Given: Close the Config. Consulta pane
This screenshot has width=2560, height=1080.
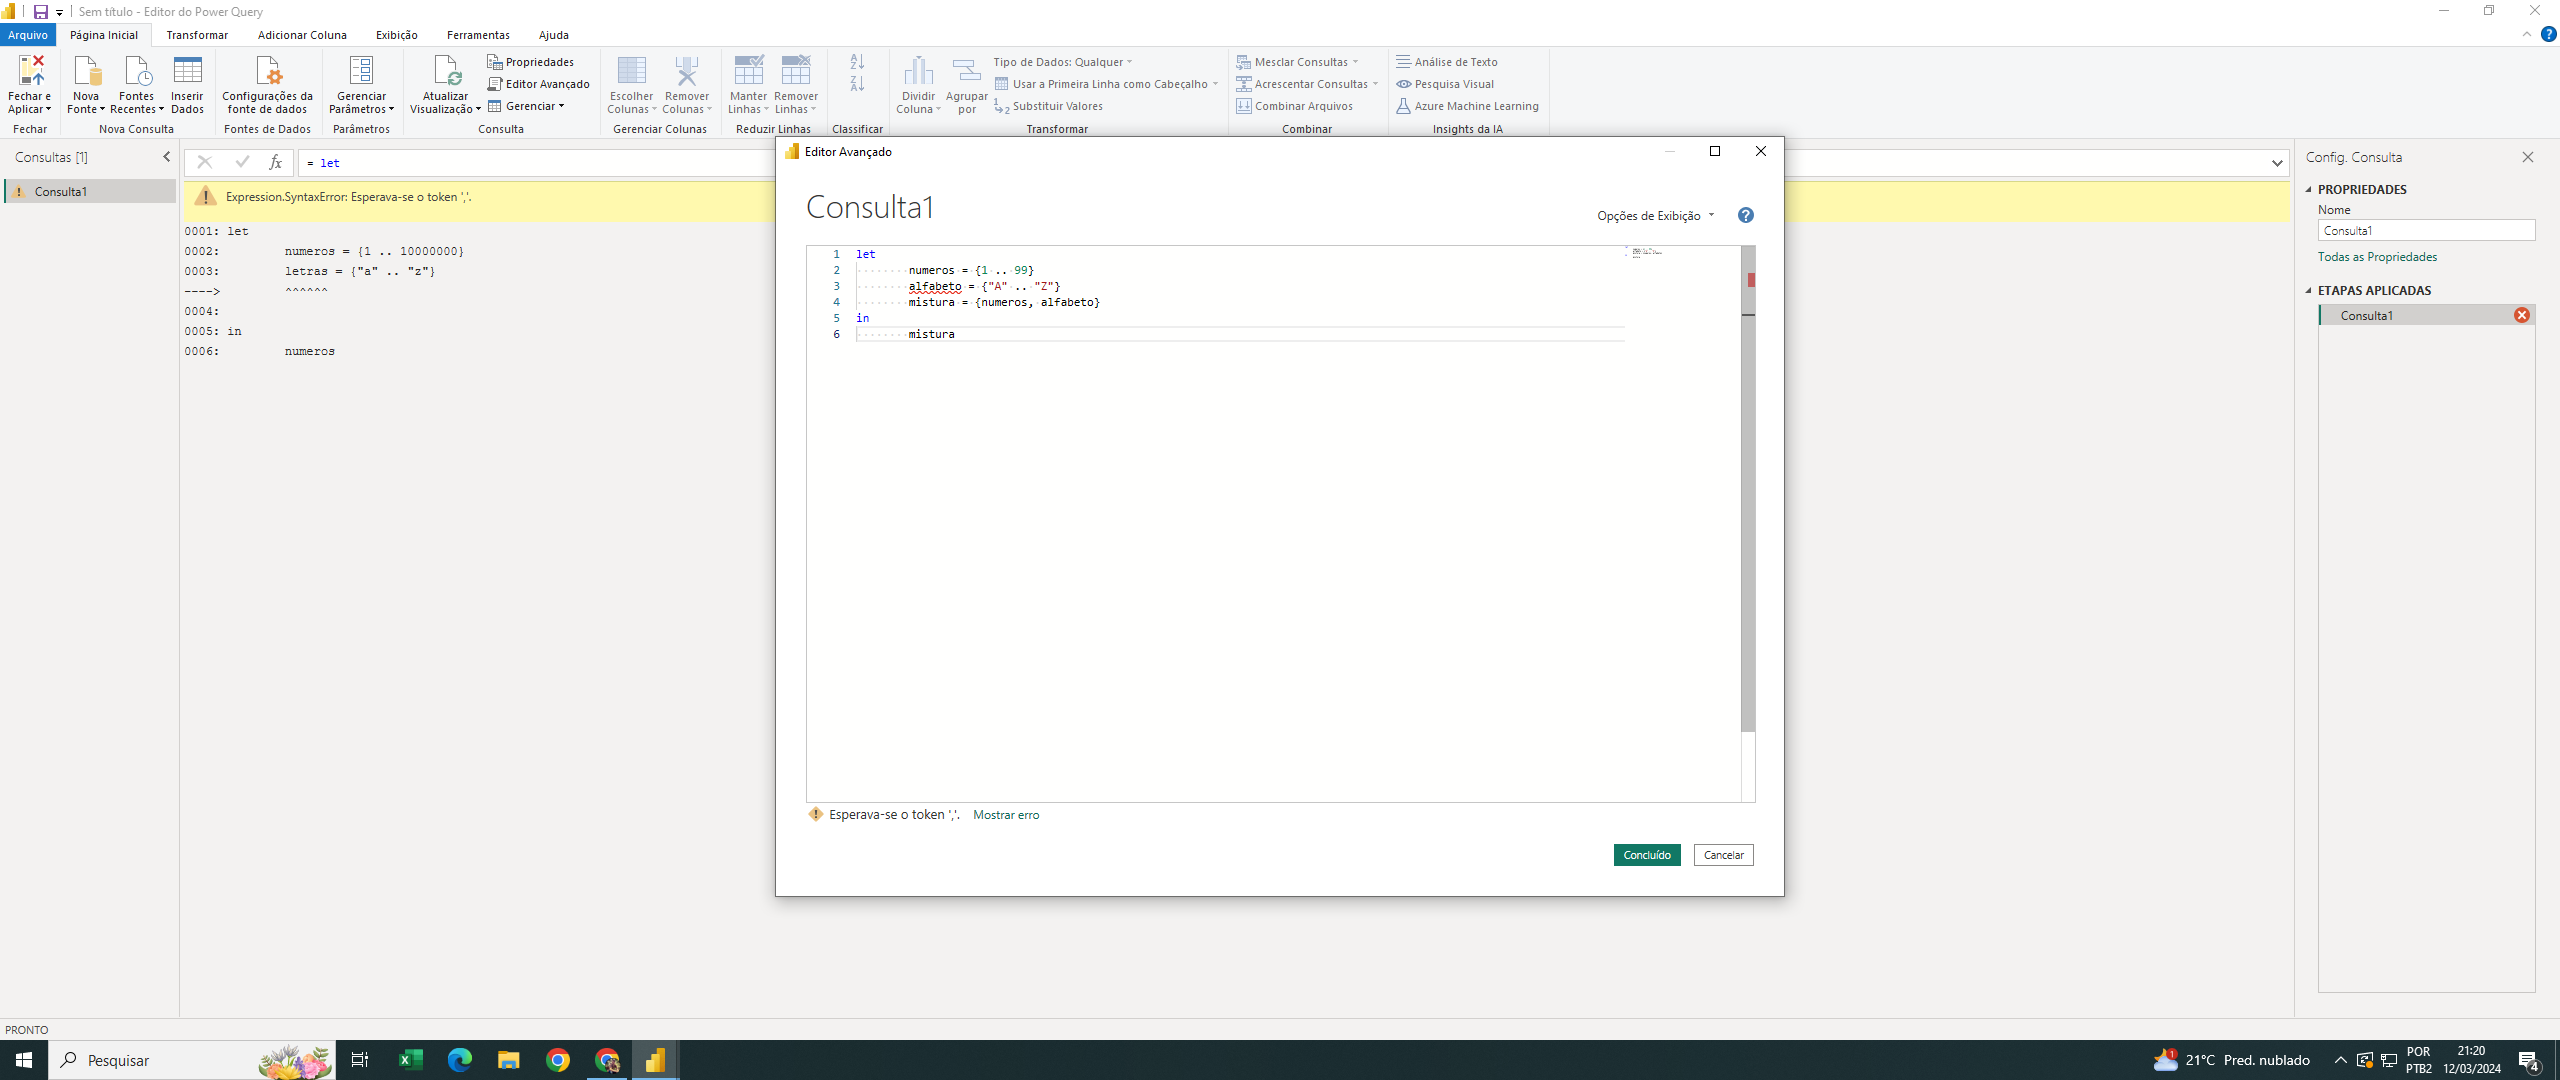Looking at the screenshot, I should click(x=2528, y=157).
